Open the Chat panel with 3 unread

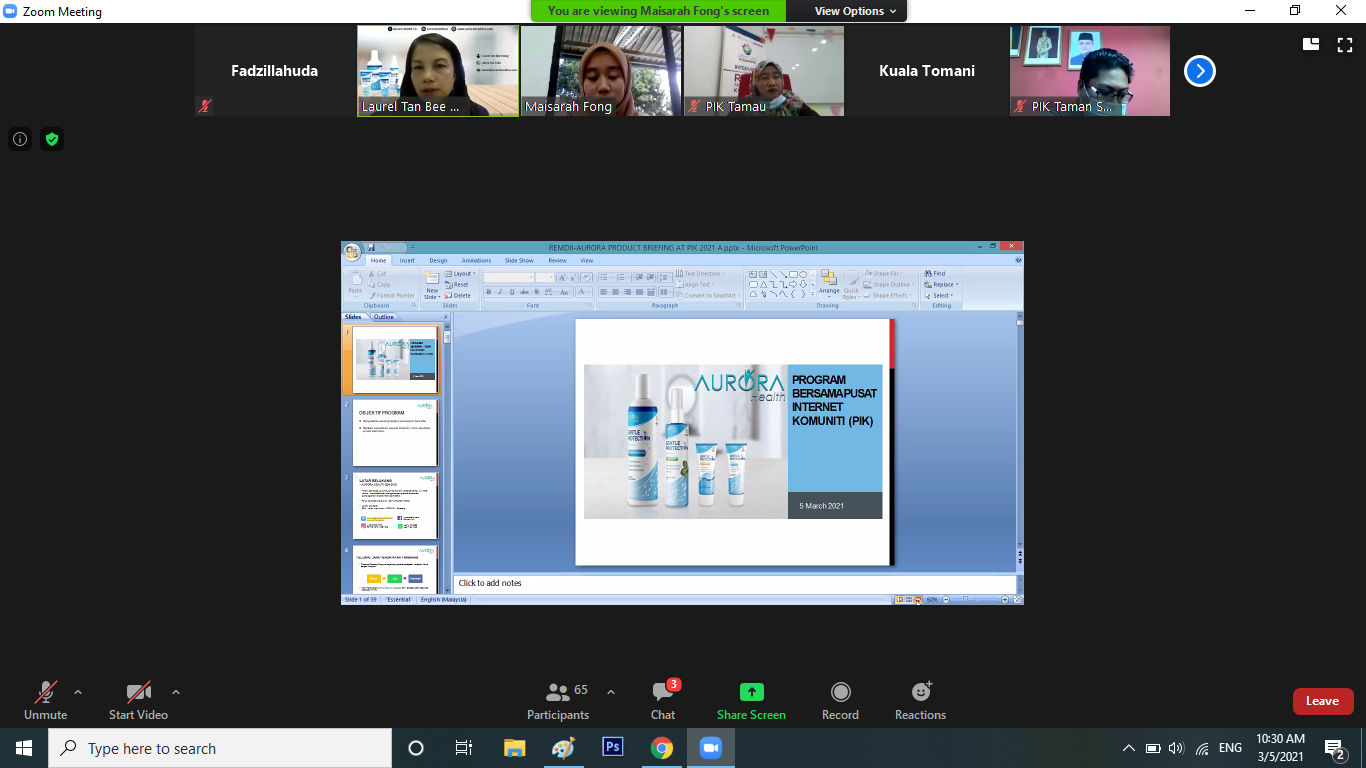point(663,701)
